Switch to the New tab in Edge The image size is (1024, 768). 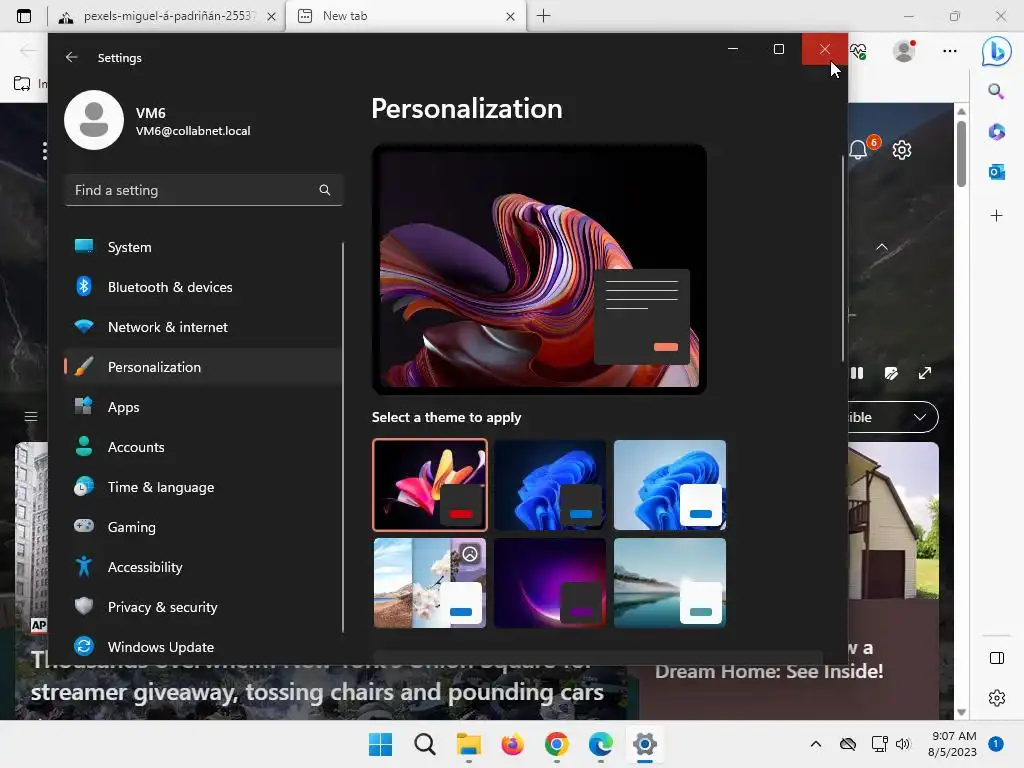[405, 16]
